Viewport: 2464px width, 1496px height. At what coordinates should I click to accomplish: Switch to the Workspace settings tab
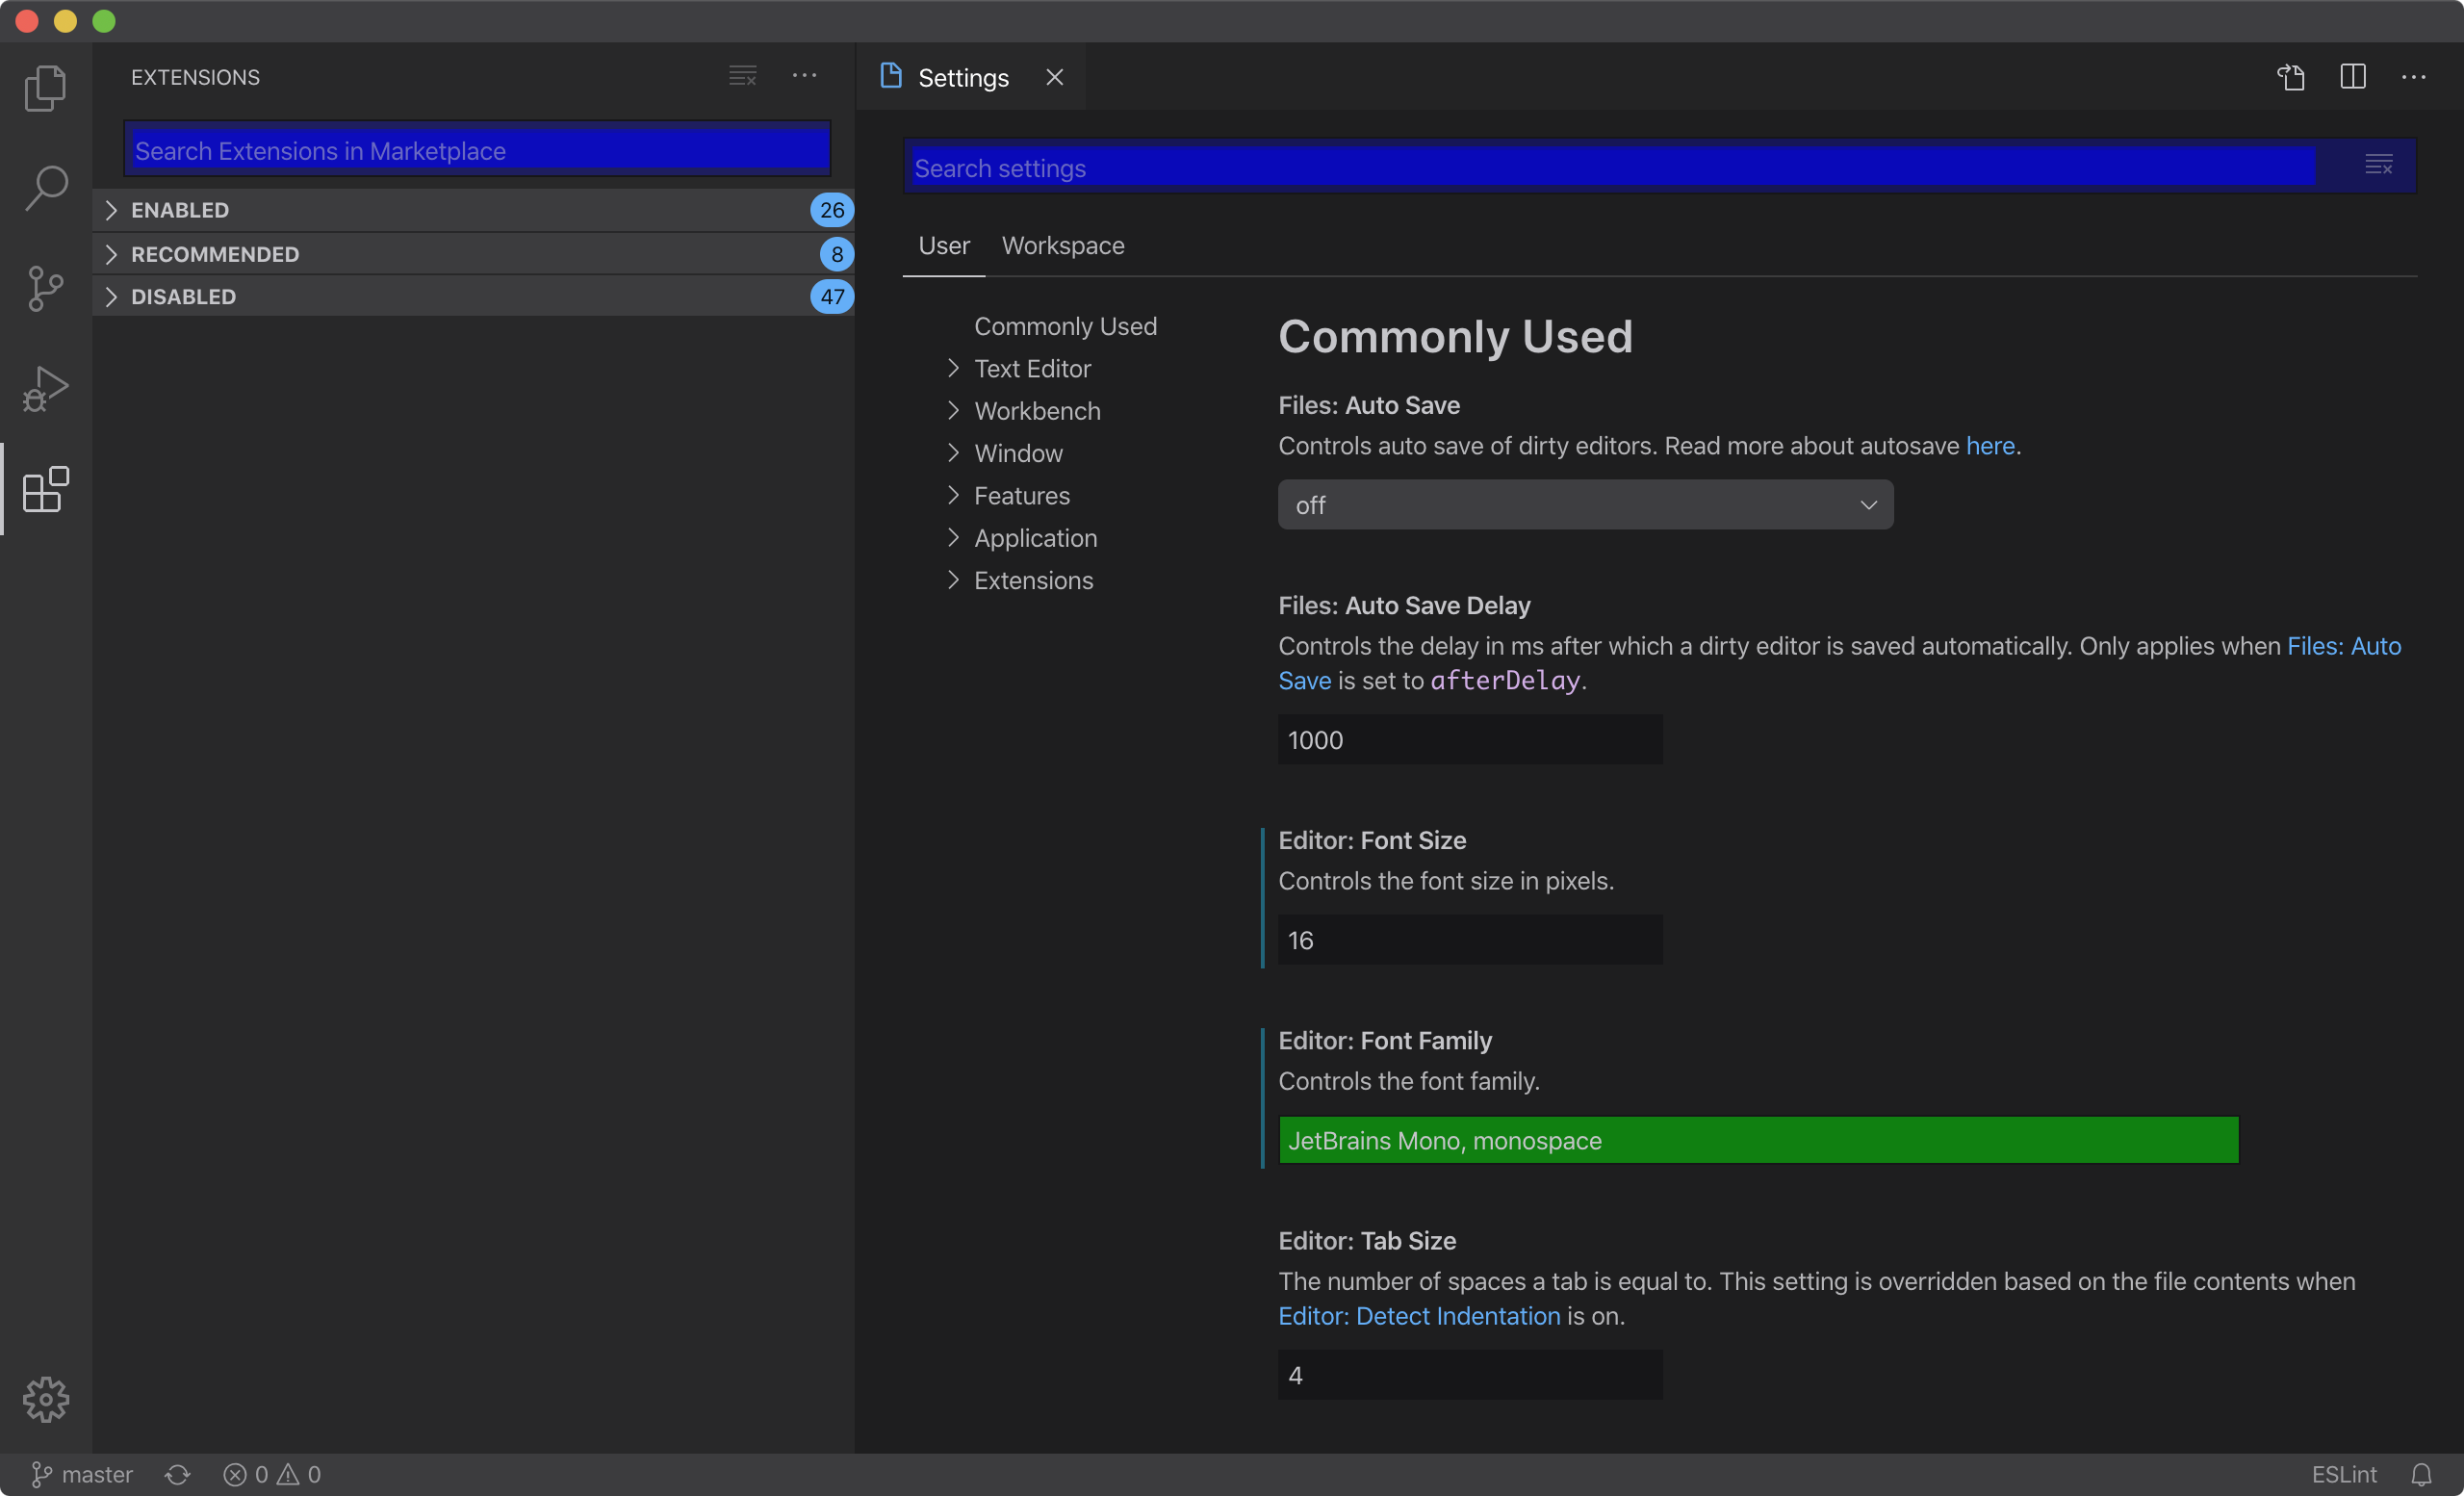(x=1063, y=245)
